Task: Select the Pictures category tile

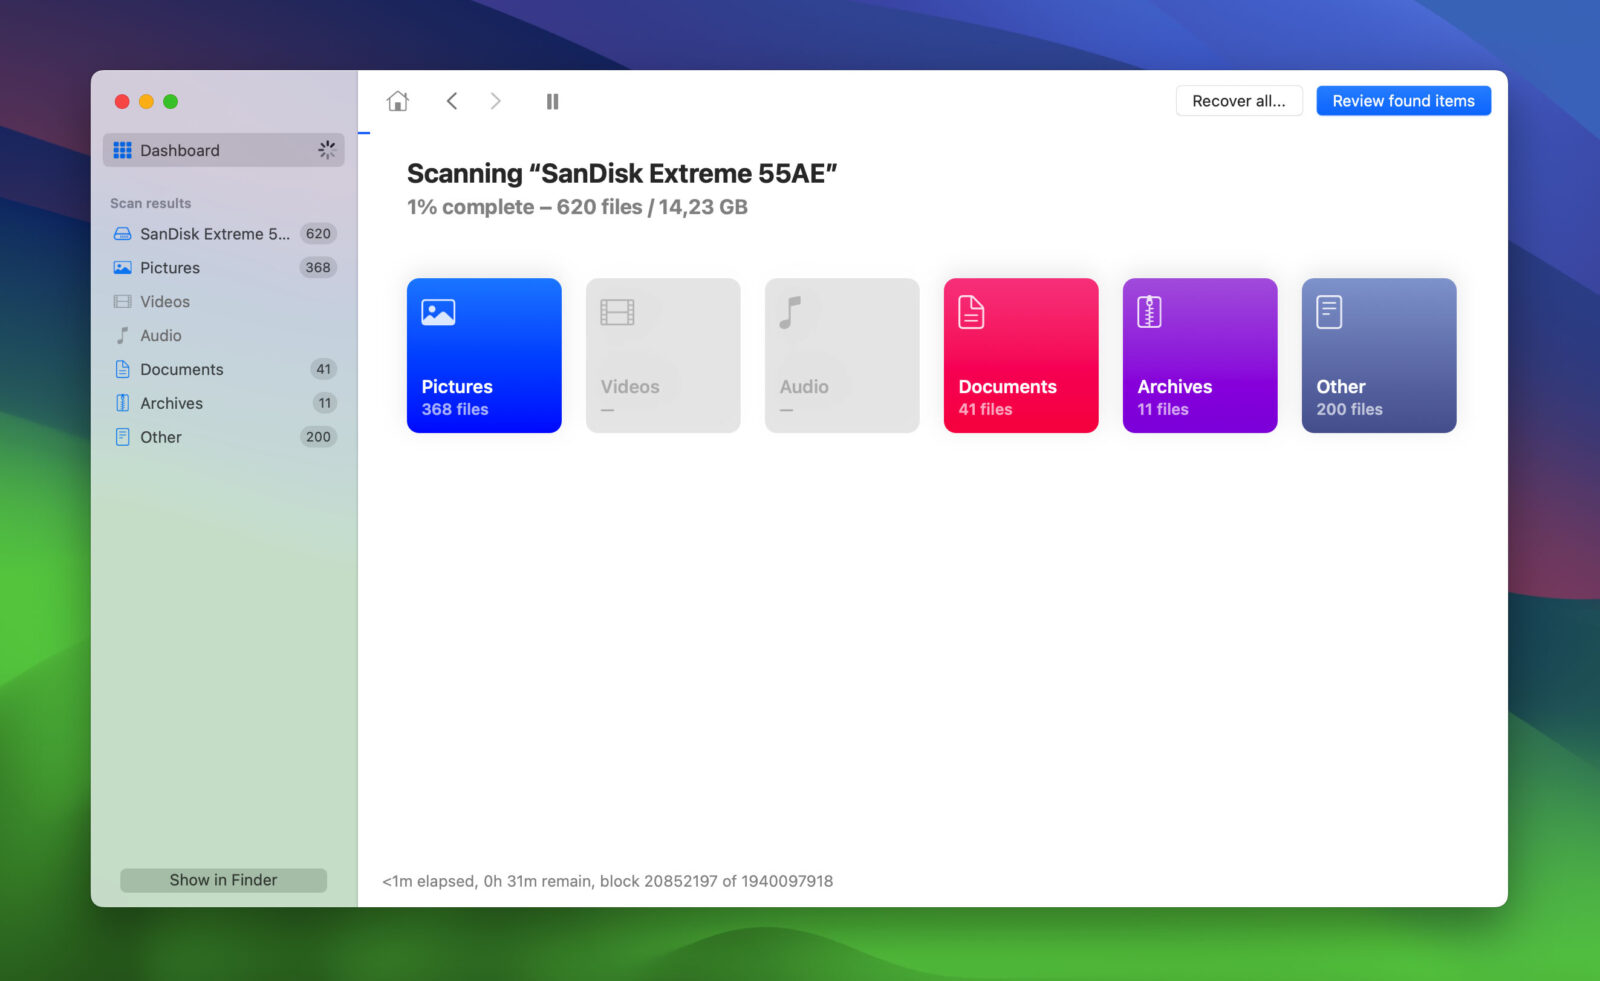Action: [484, 355]
